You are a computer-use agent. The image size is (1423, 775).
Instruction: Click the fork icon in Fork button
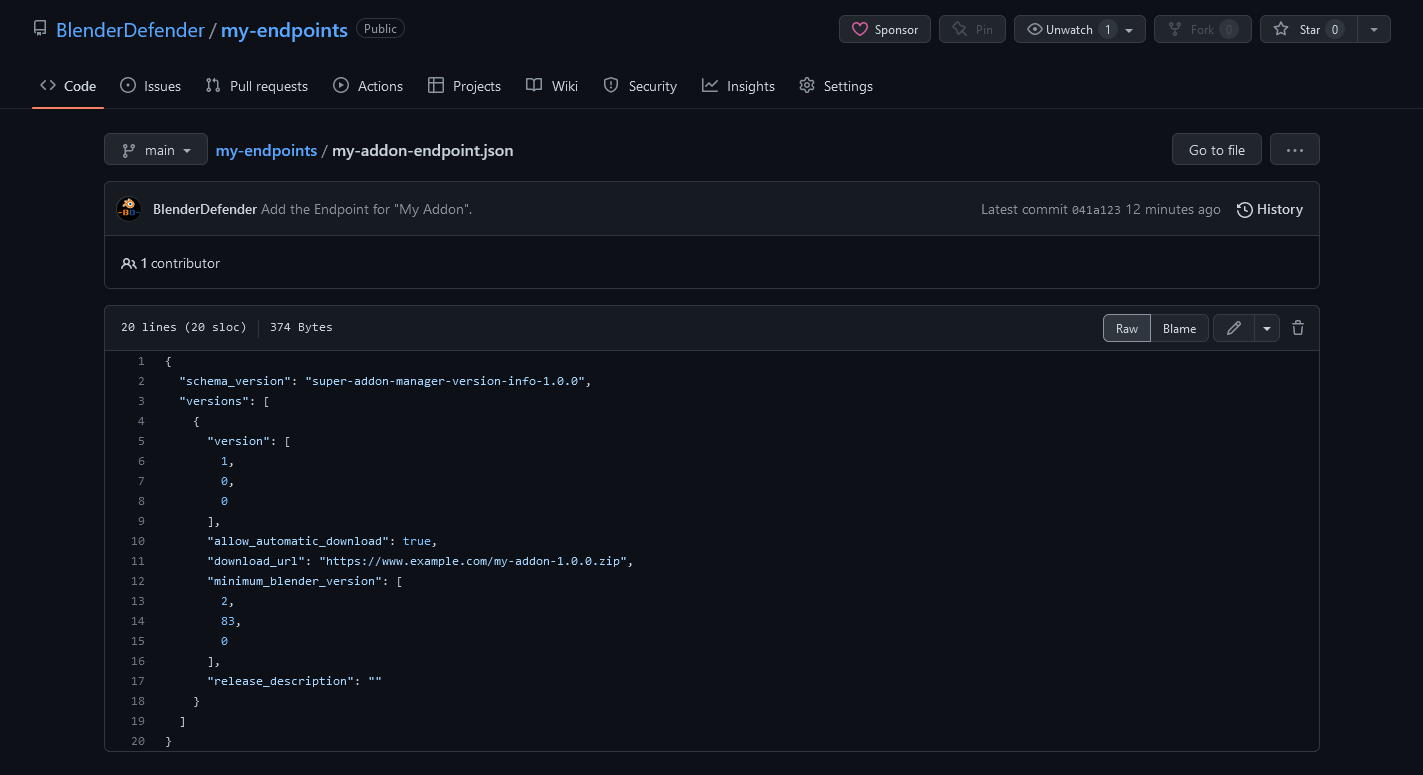coord(1174,30)
